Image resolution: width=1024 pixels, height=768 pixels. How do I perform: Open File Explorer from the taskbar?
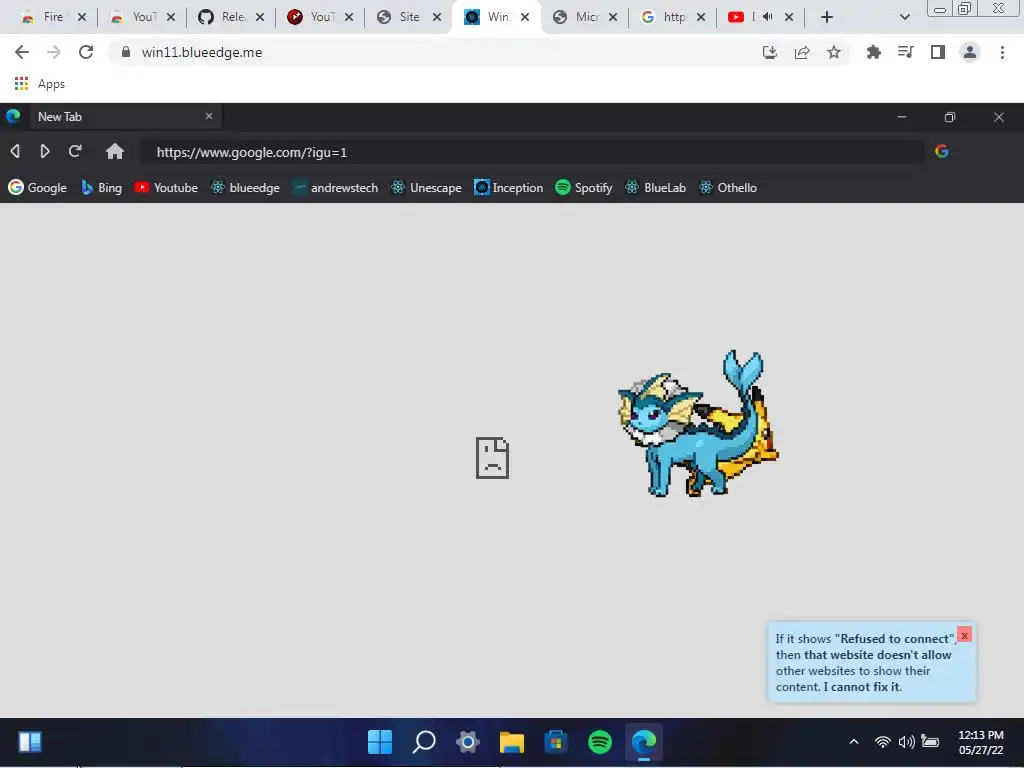[512, 742]
